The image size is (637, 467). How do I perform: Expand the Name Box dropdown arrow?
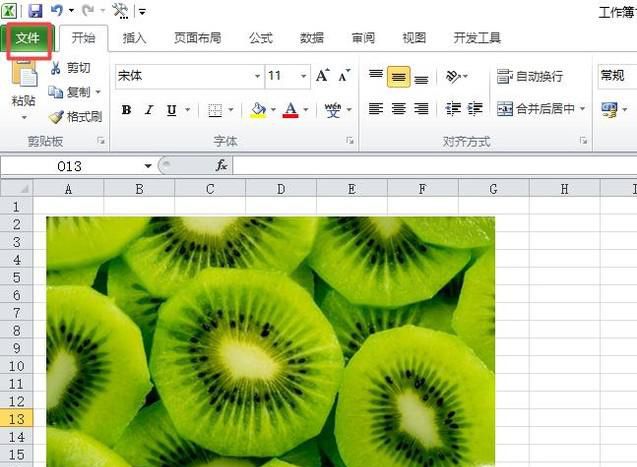[x=148, y=166]
